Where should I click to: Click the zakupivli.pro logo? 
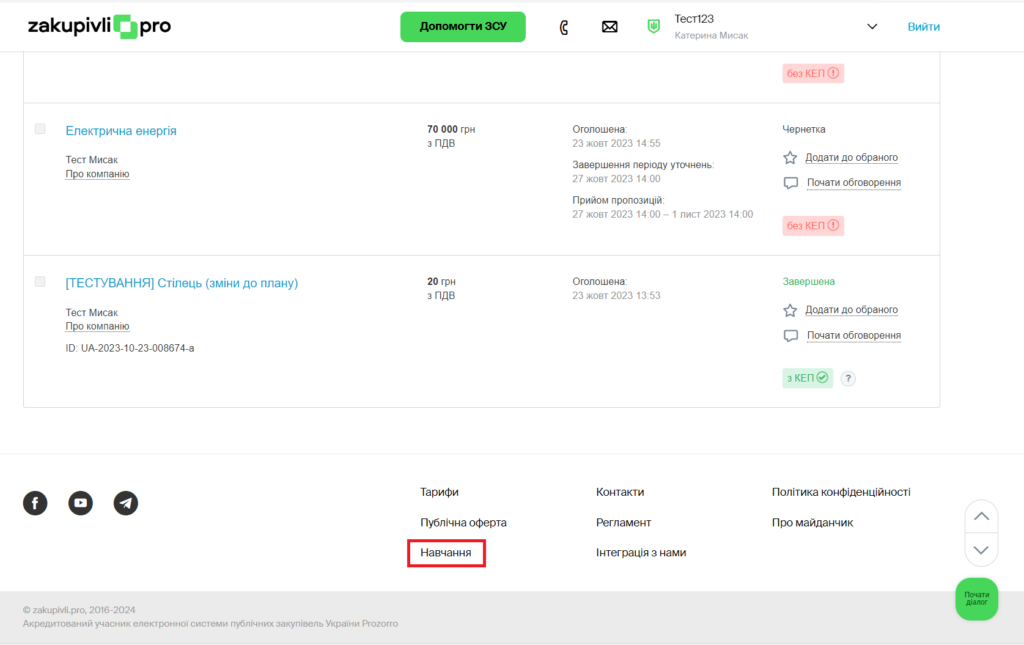pyautogui.click(x=99, y=27)
